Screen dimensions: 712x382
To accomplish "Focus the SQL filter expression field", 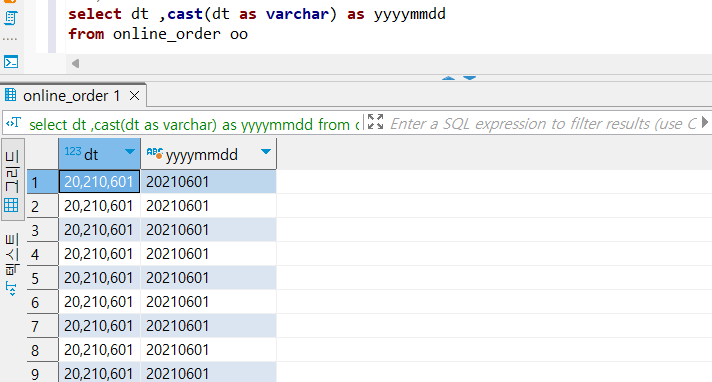I will coord(543,124).
